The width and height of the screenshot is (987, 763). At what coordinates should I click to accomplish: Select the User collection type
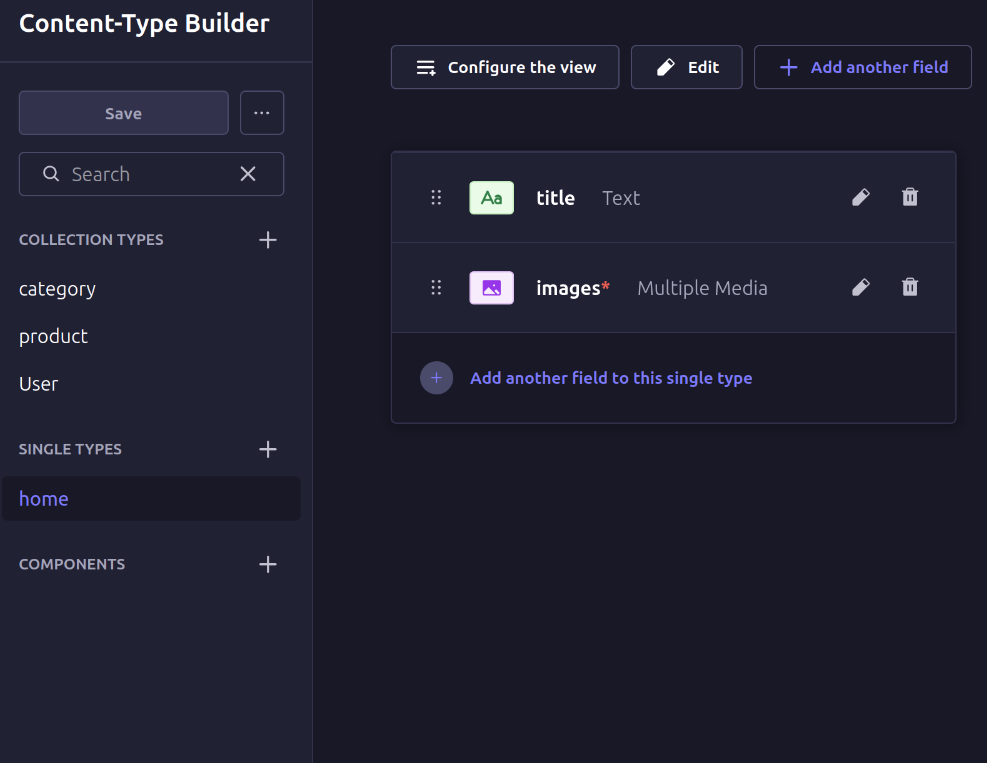[39, 384]
